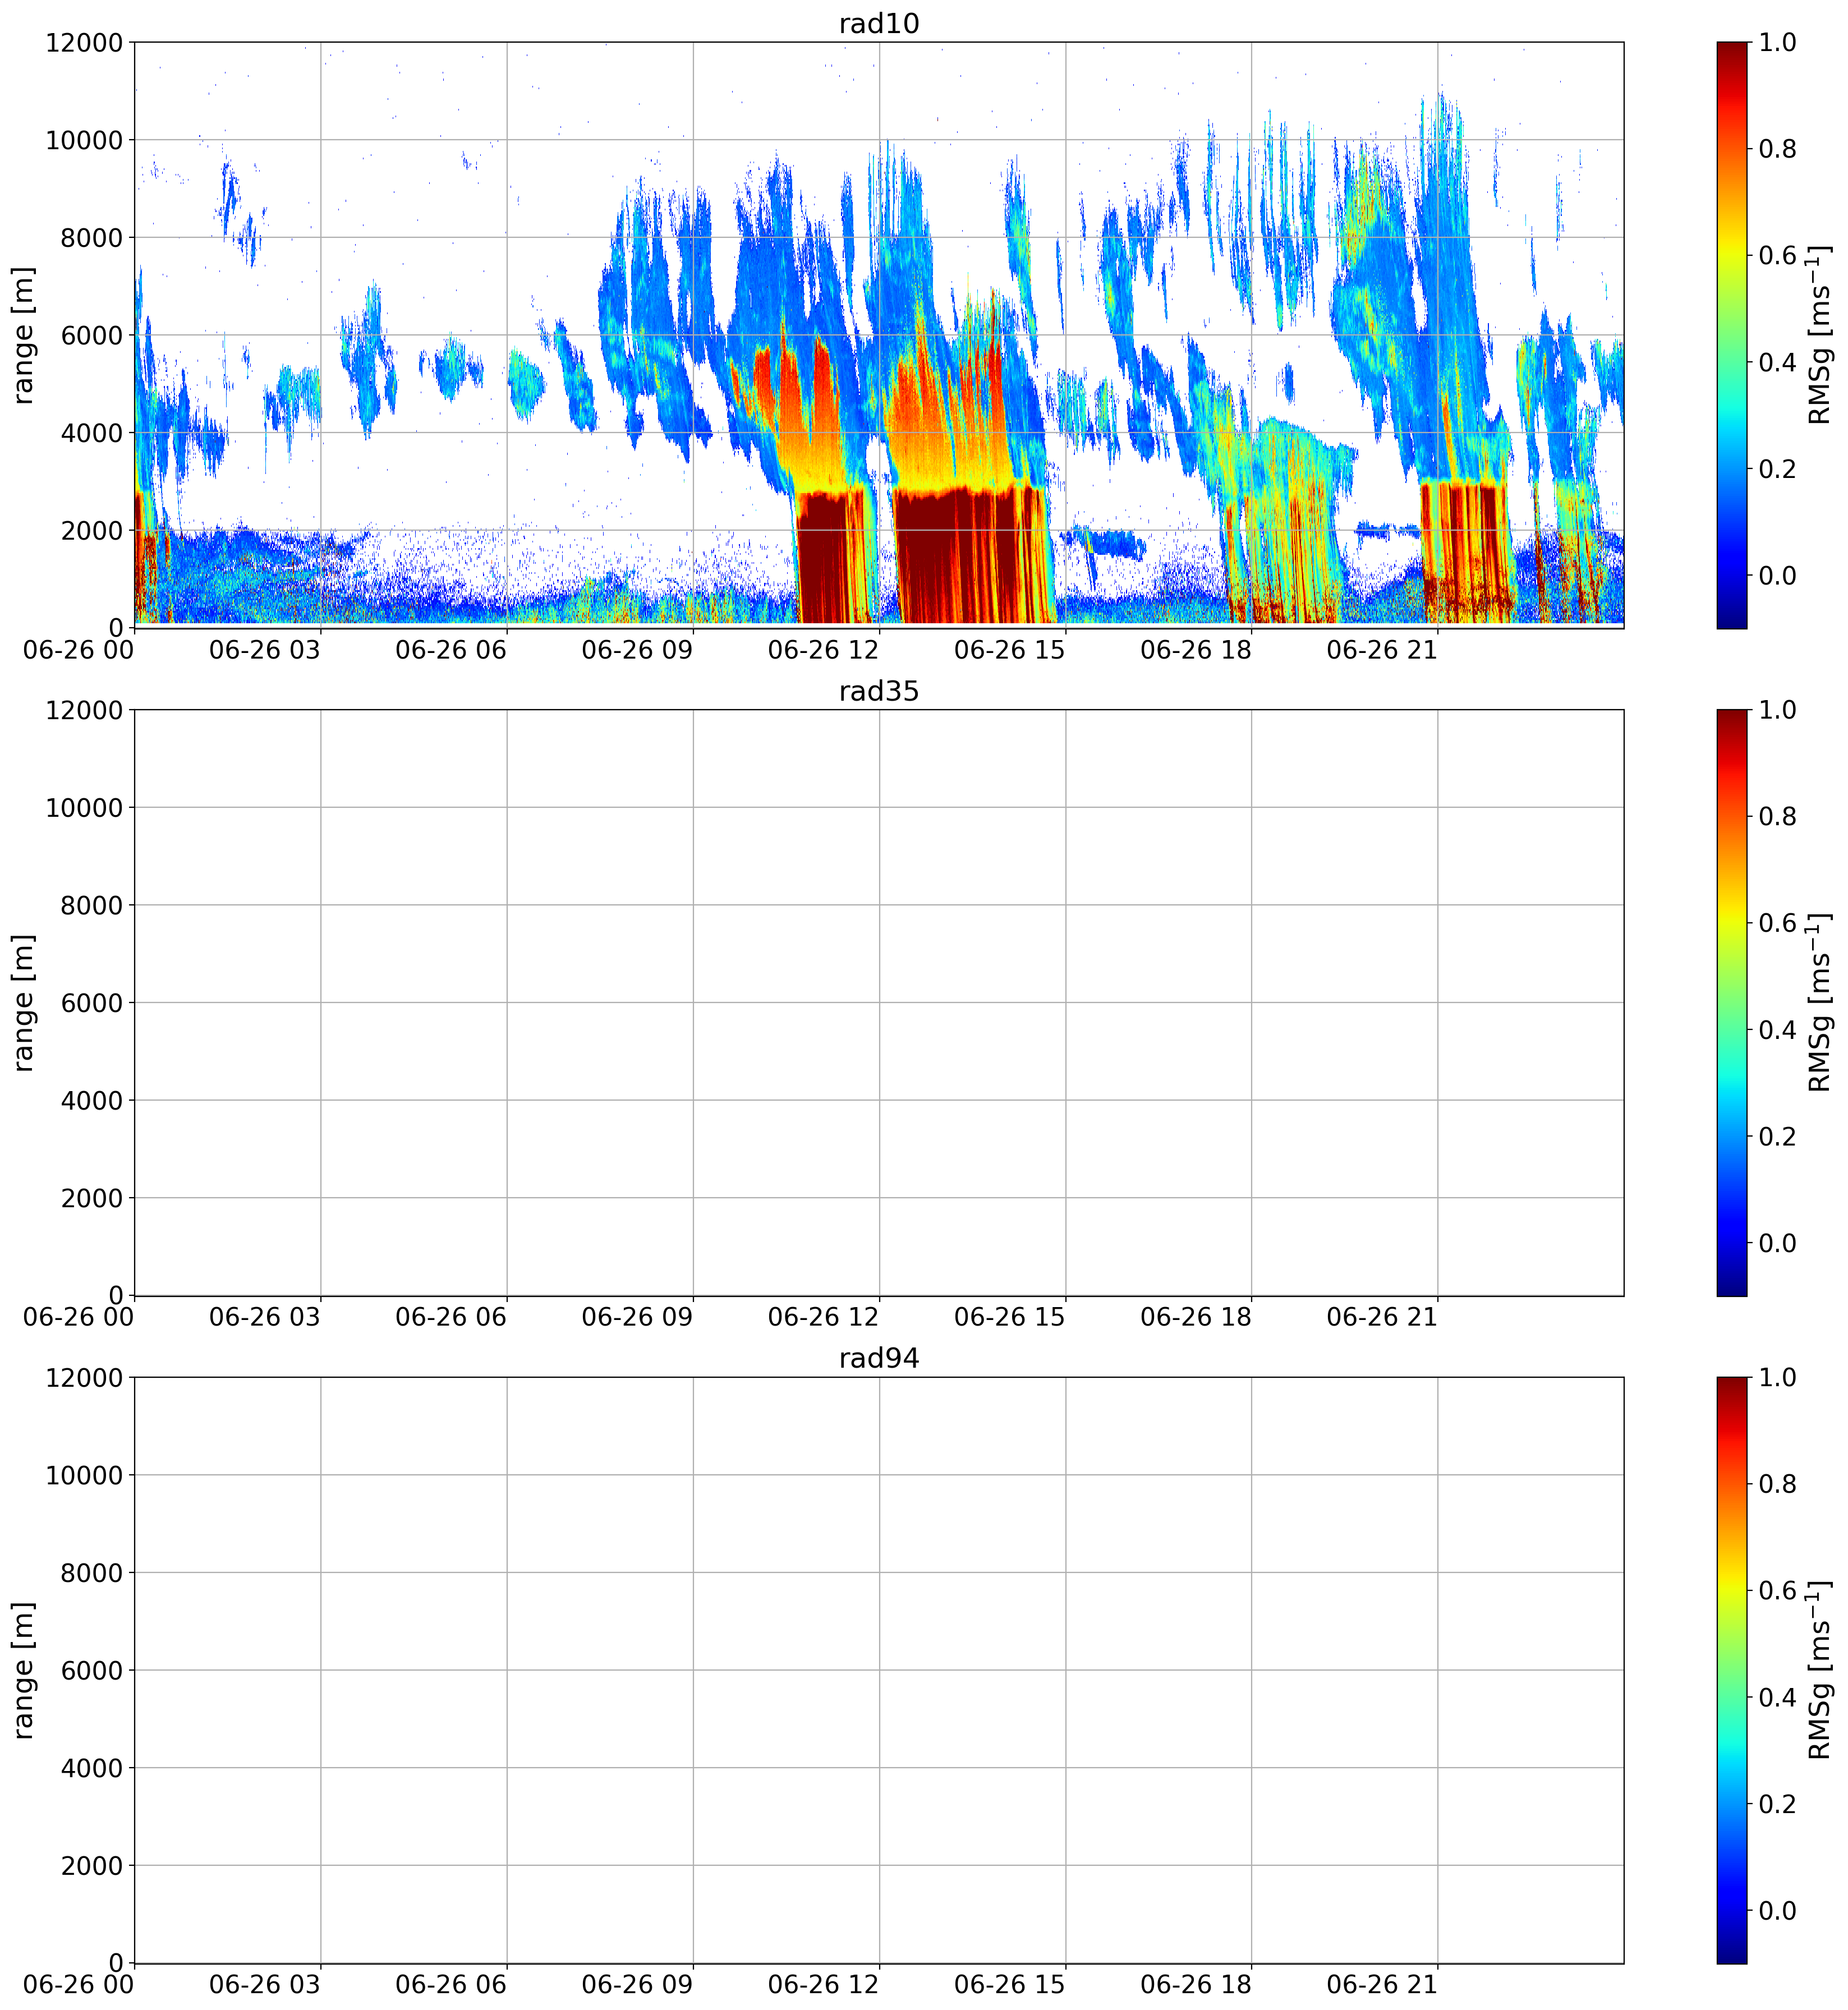Click the 06-26 06 tick under rad94
This screenshot has width=1848, height=2010.
pos(451,1985)
